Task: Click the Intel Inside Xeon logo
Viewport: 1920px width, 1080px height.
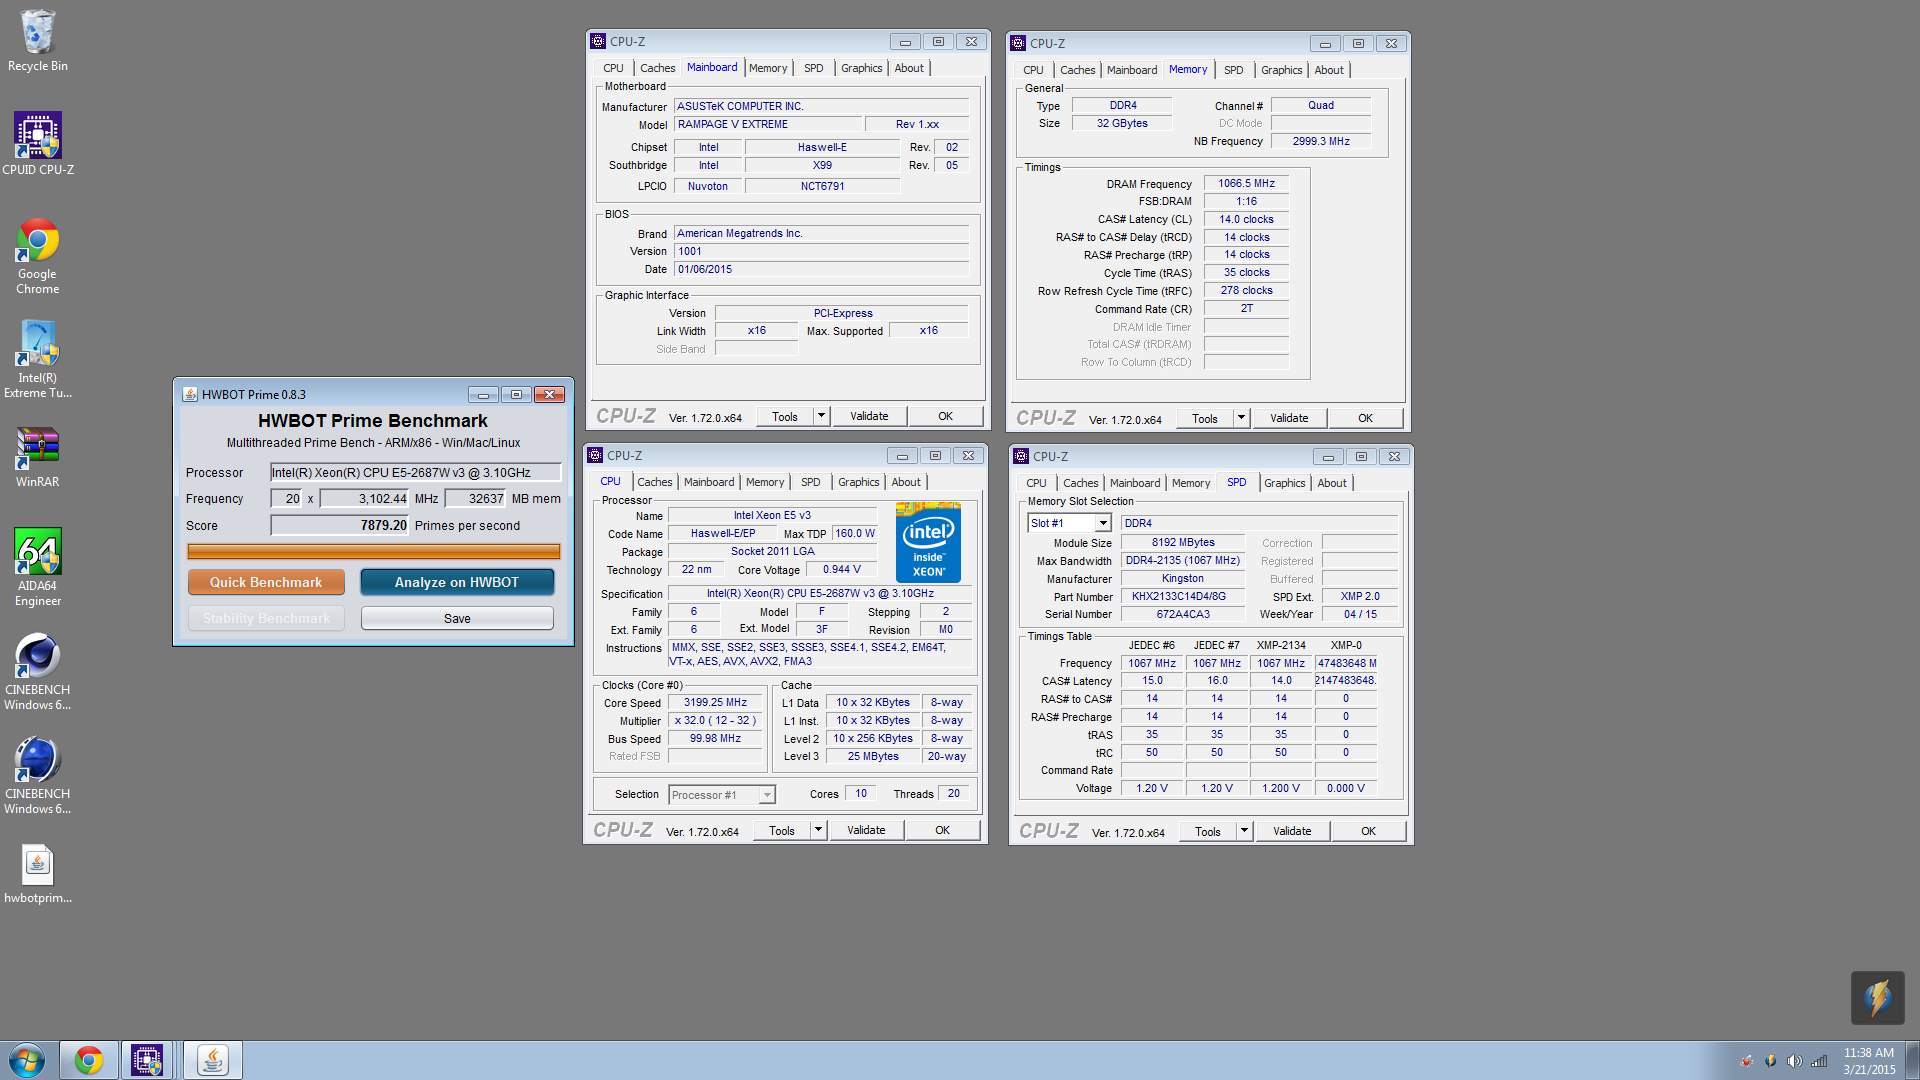Action: pyautogui.click(x=928, y=542)
